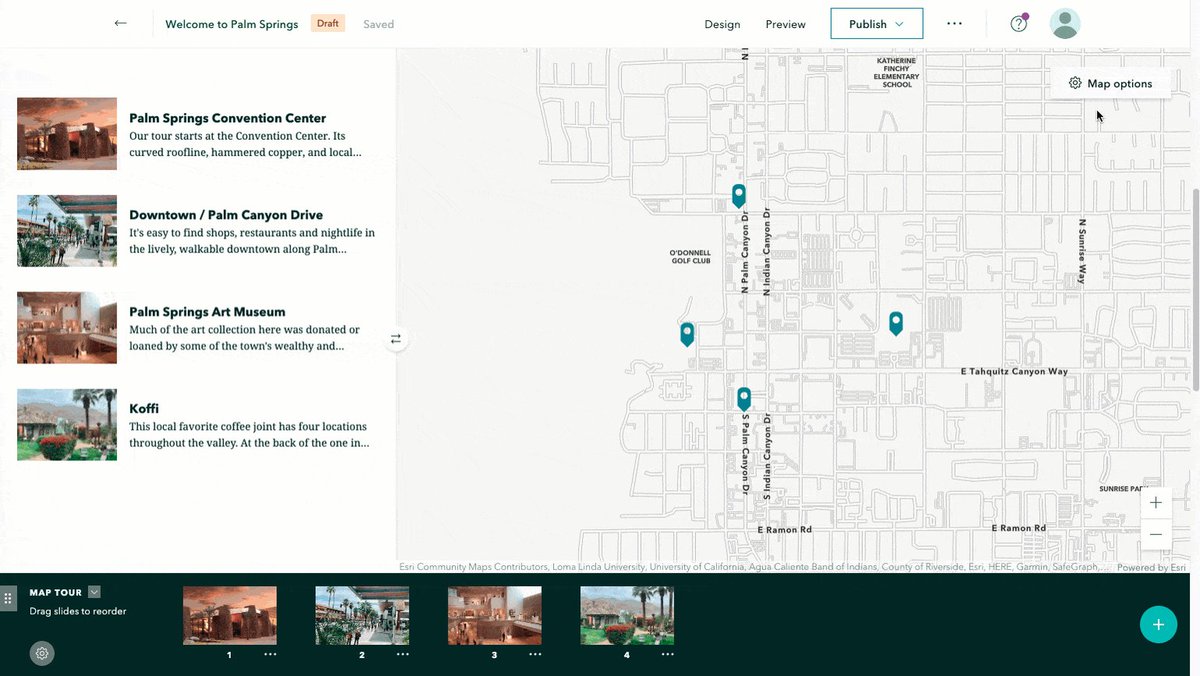The width and height of the screenshot is (1200, 676).
Task: Click the Map Tour drag handle icon
Action: pos(8,598)
